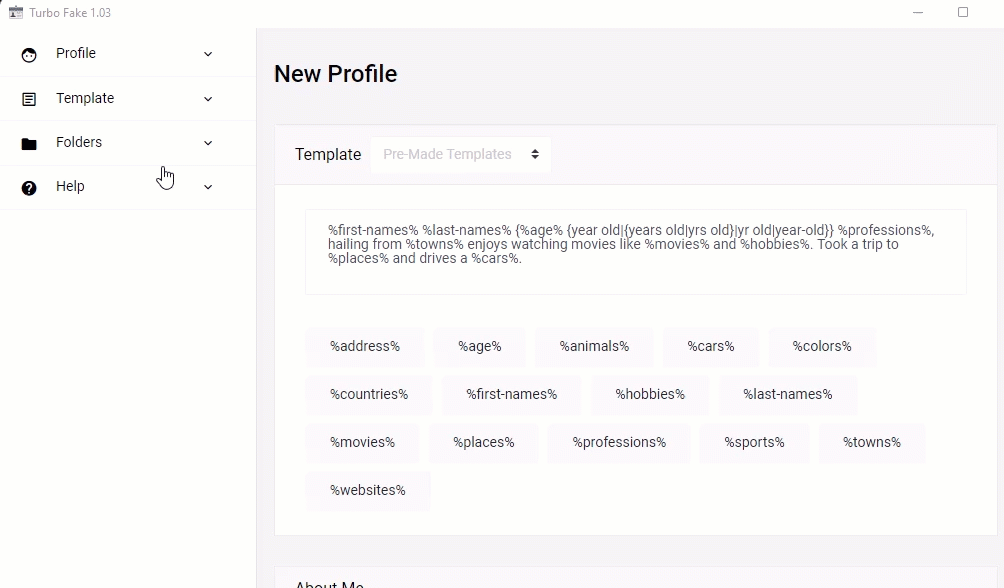
Task: Click the Folders folder icon in sidebar
Action: [29, 143]
